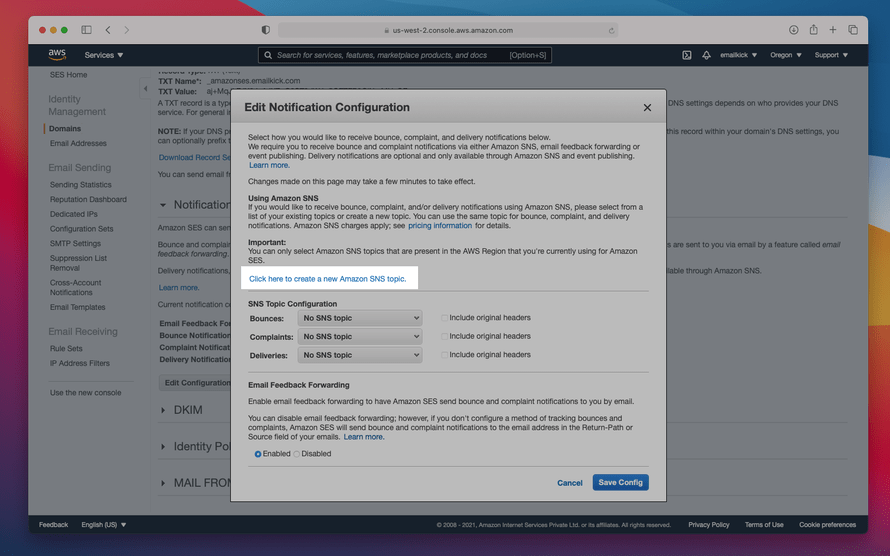This screenshot has height=556, width=890.
Task: Open the Deliveries SNS topic dropdown
Action: click(360, 355)
